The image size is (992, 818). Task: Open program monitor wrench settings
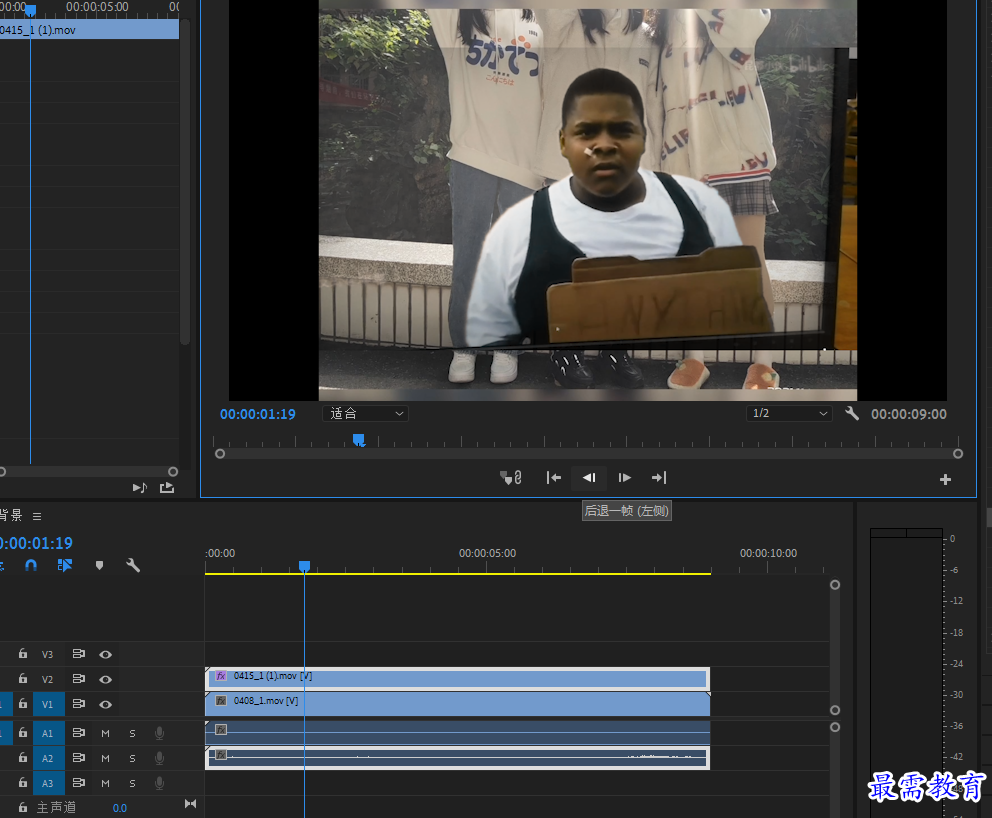click(x=852, y=413)
